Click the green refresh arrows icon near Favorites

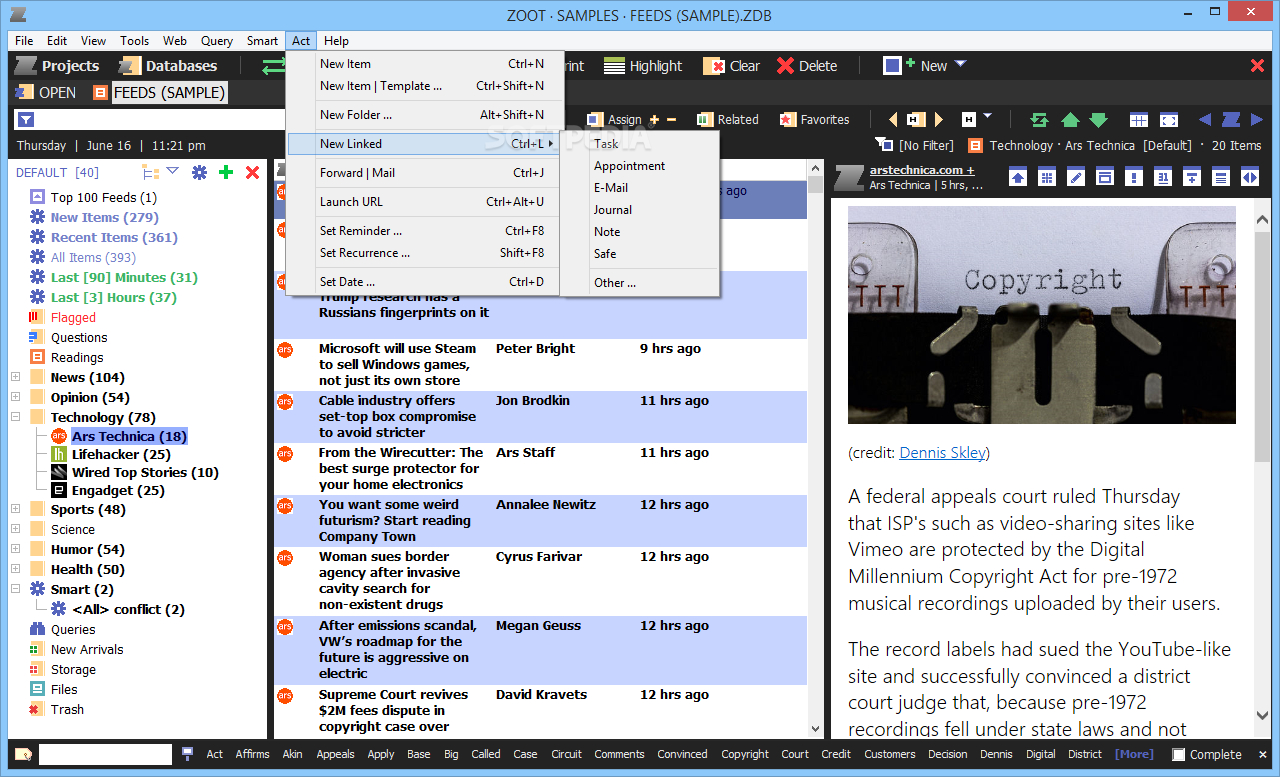click(1040, 120)
